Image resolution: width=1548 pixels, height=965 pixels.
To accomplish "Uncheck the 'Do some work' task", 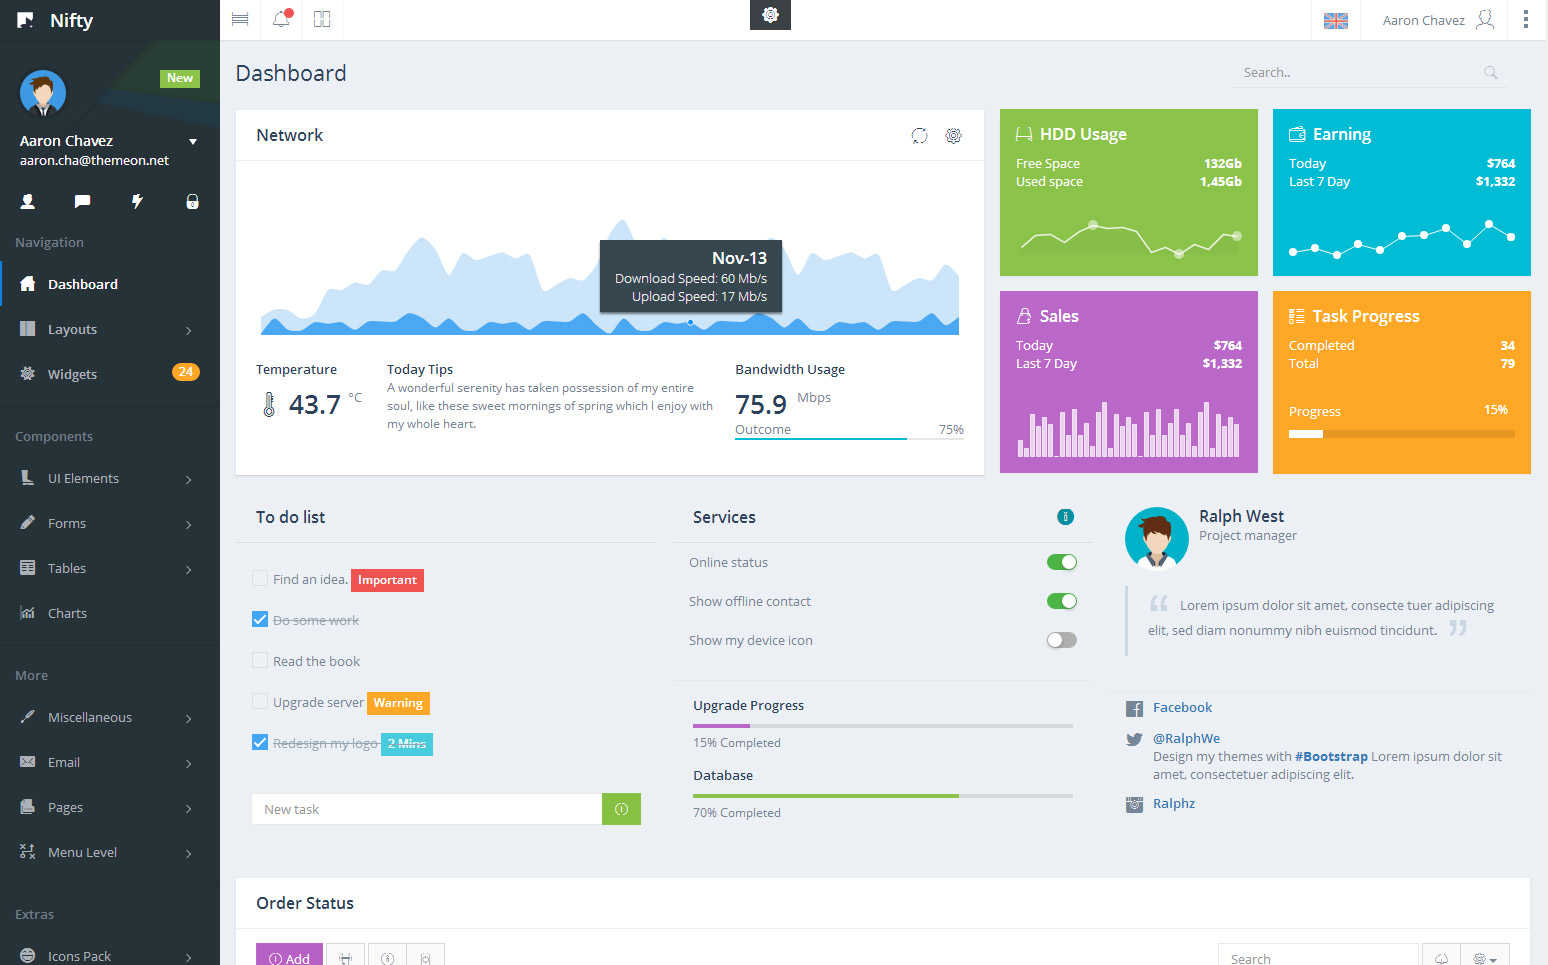I will click(x=260, y=619).
